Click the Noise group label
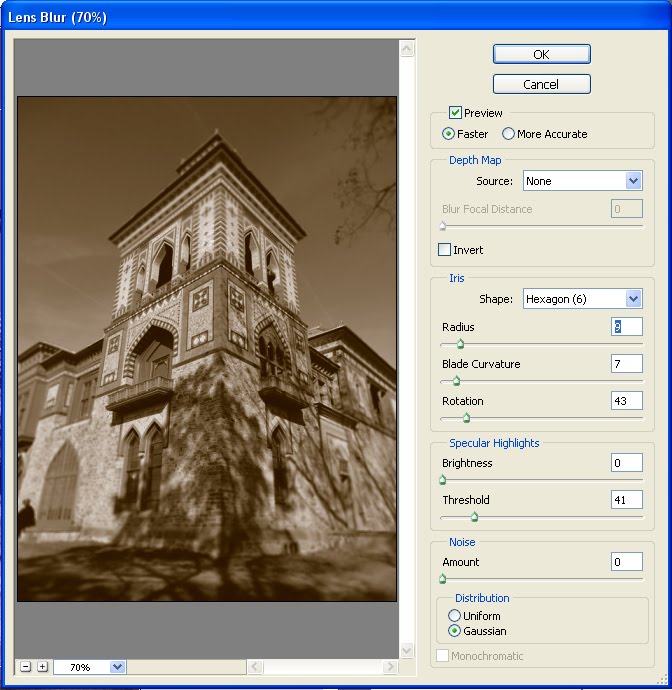Screen dimensions: 672x690 click(x=462, y=542)
